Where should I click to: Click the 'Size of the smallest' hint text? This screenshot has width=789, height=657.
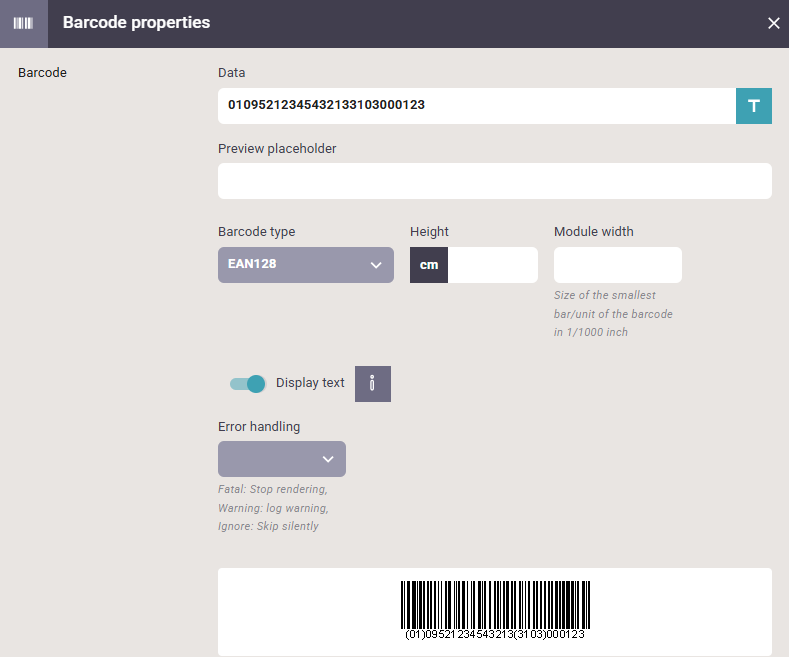click(x=604, y=295)
